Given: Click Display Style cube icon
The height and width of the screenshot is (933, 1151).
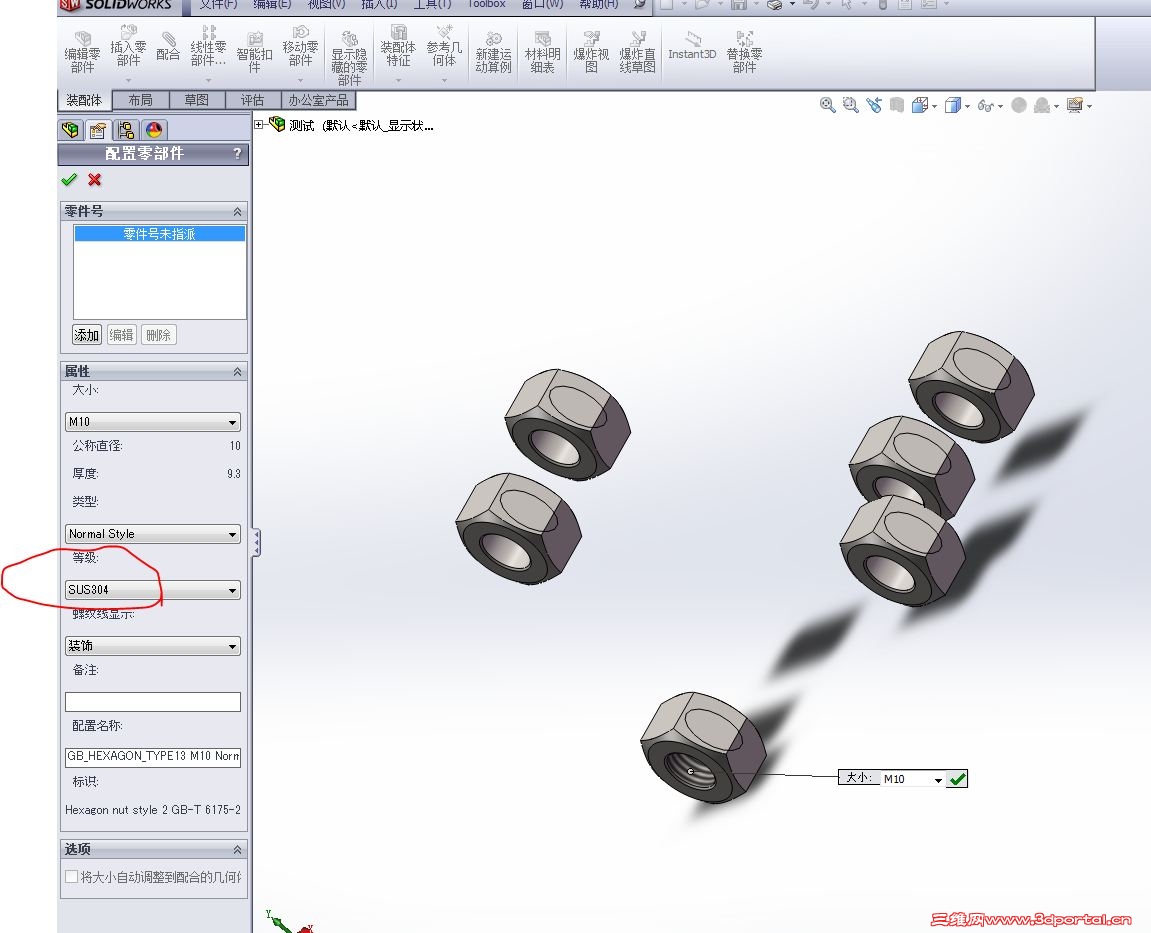Looking at the screenshot, I should (x=953, y=105).
